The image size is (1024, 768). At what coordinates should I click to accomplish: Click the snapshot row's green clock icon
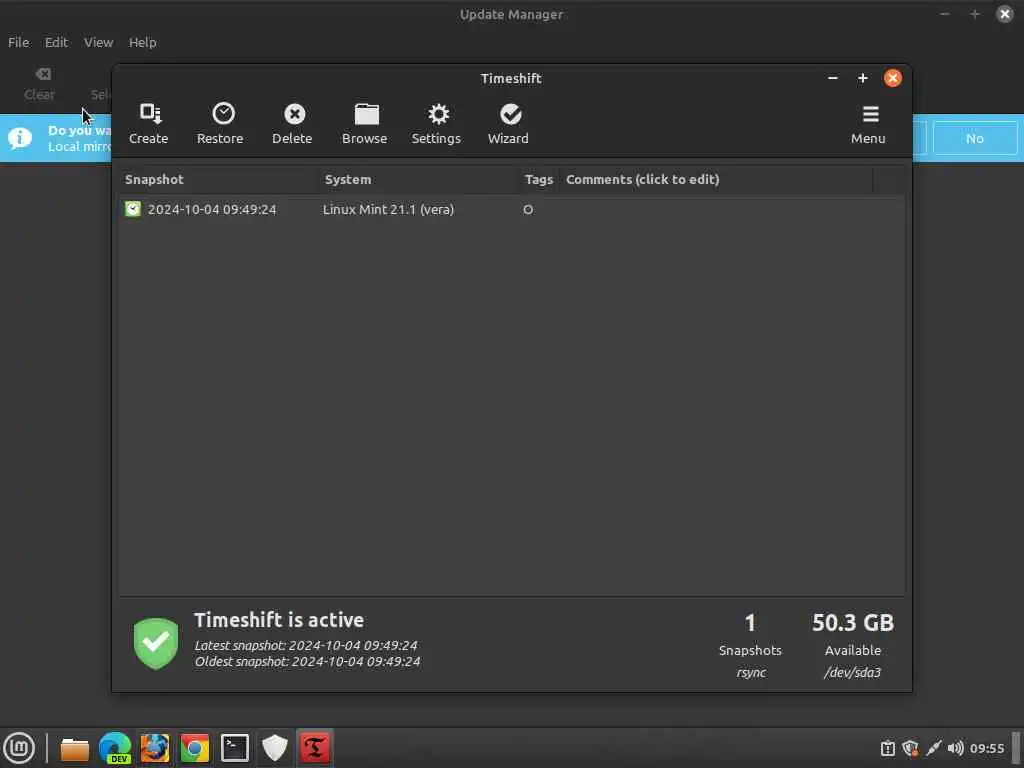pyautogui.click(x=133, y=209)
